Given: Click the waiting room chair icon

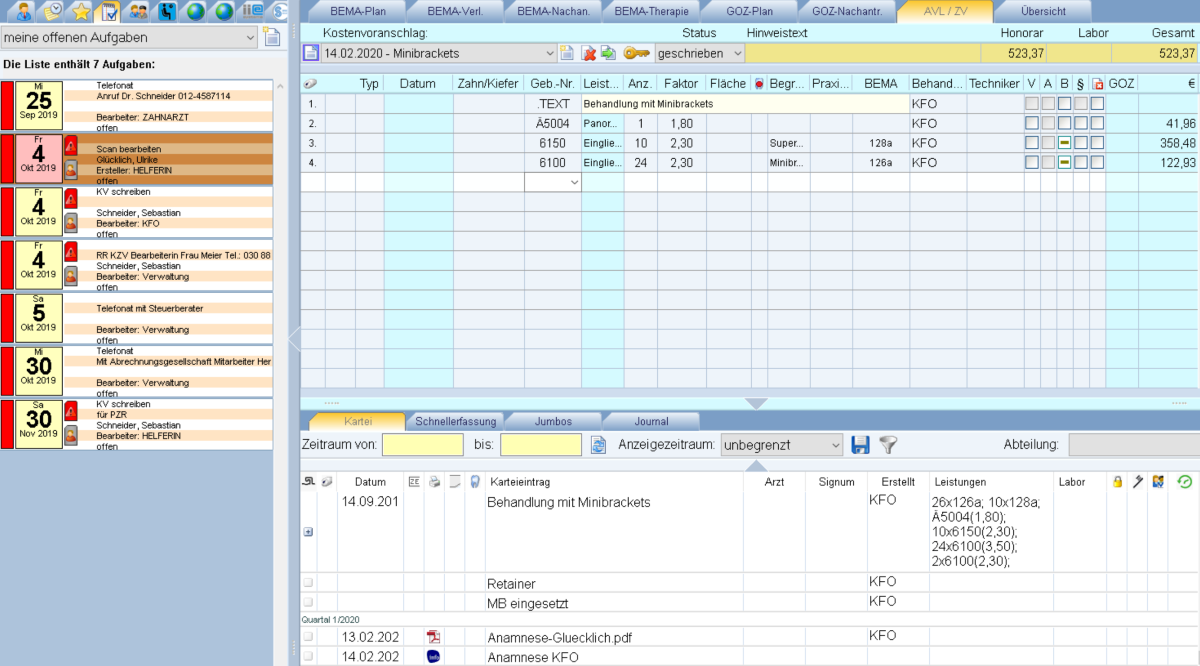Looking at the screenshot, I should pos(167,12).
